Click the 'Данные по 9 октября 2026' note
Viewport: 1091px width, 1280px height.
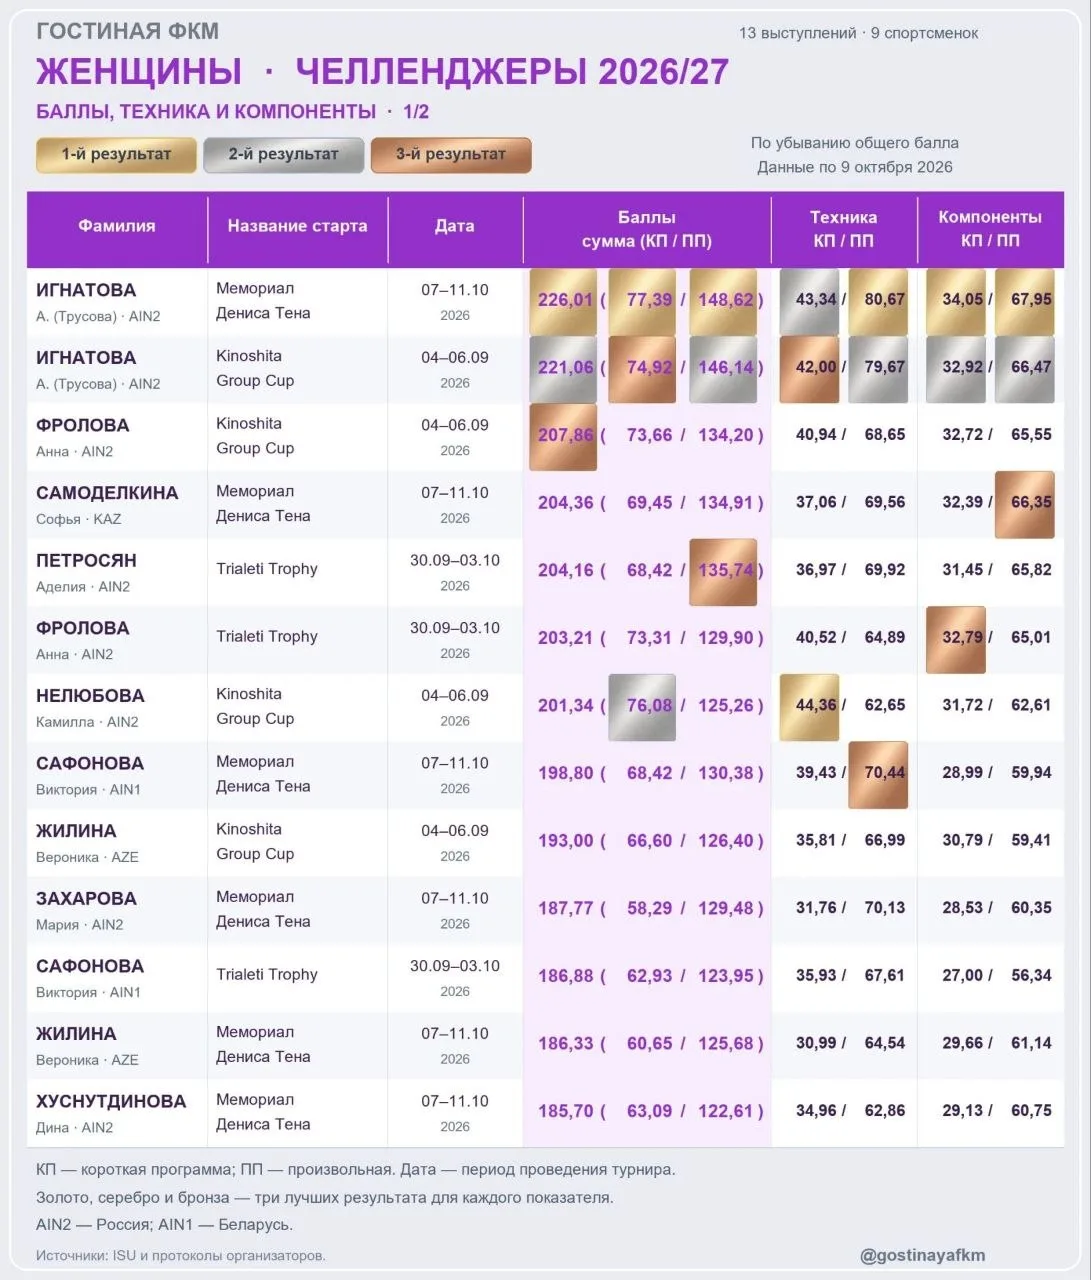[855, 167]
